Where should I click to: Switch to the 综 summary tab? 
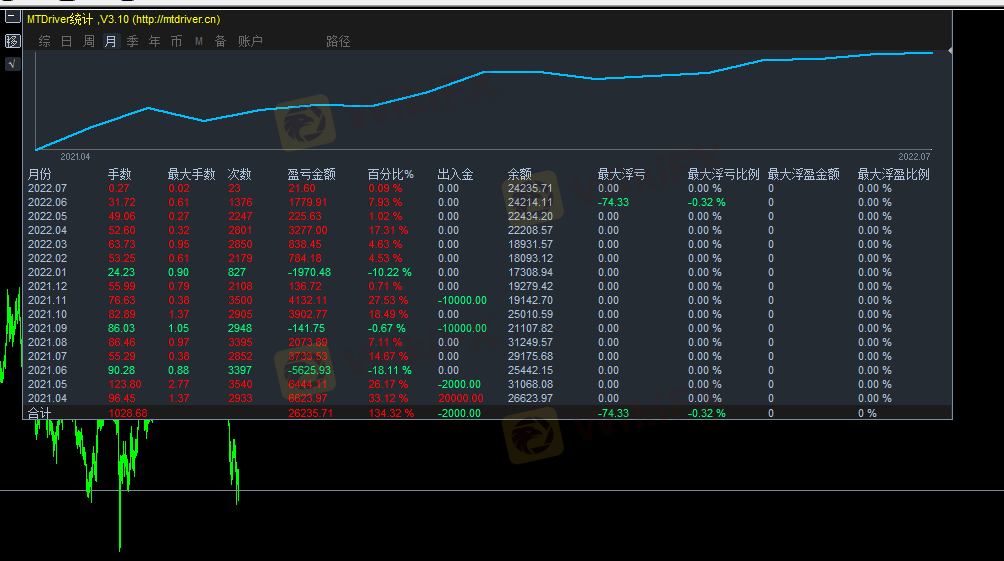[44, 41]
